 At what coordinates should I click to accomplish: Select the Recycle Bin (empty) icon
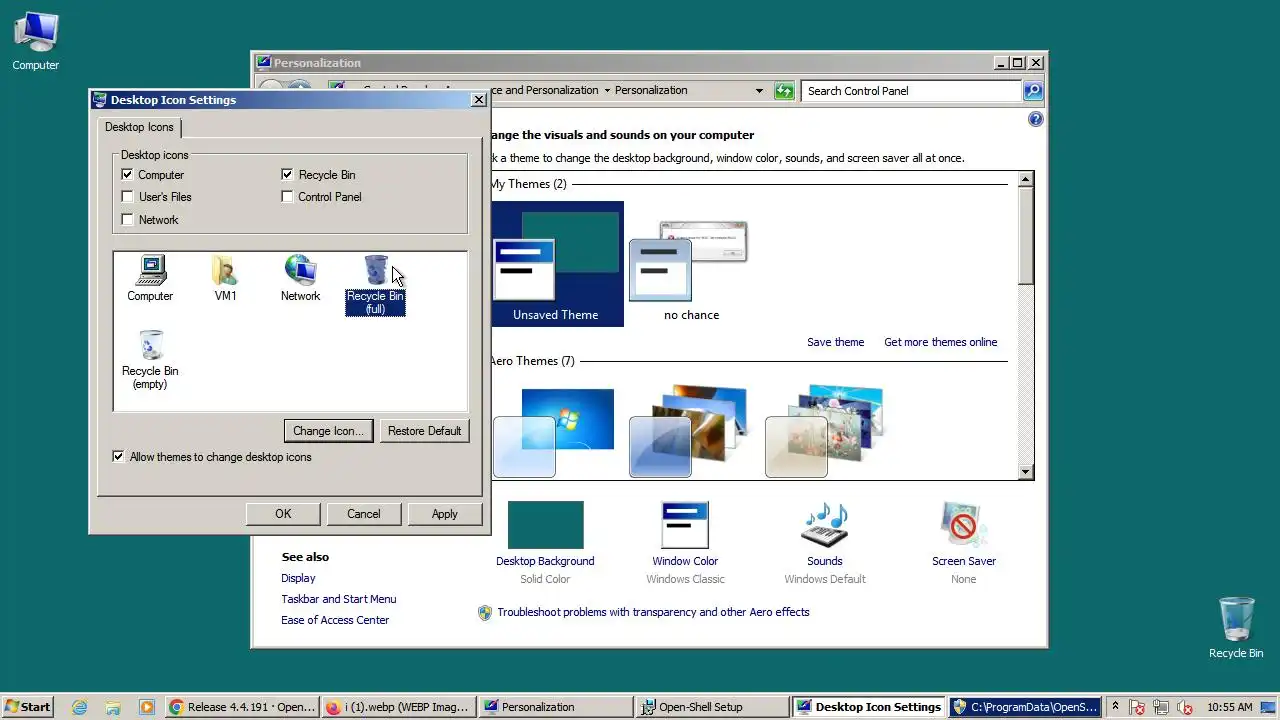click(150, 360)
